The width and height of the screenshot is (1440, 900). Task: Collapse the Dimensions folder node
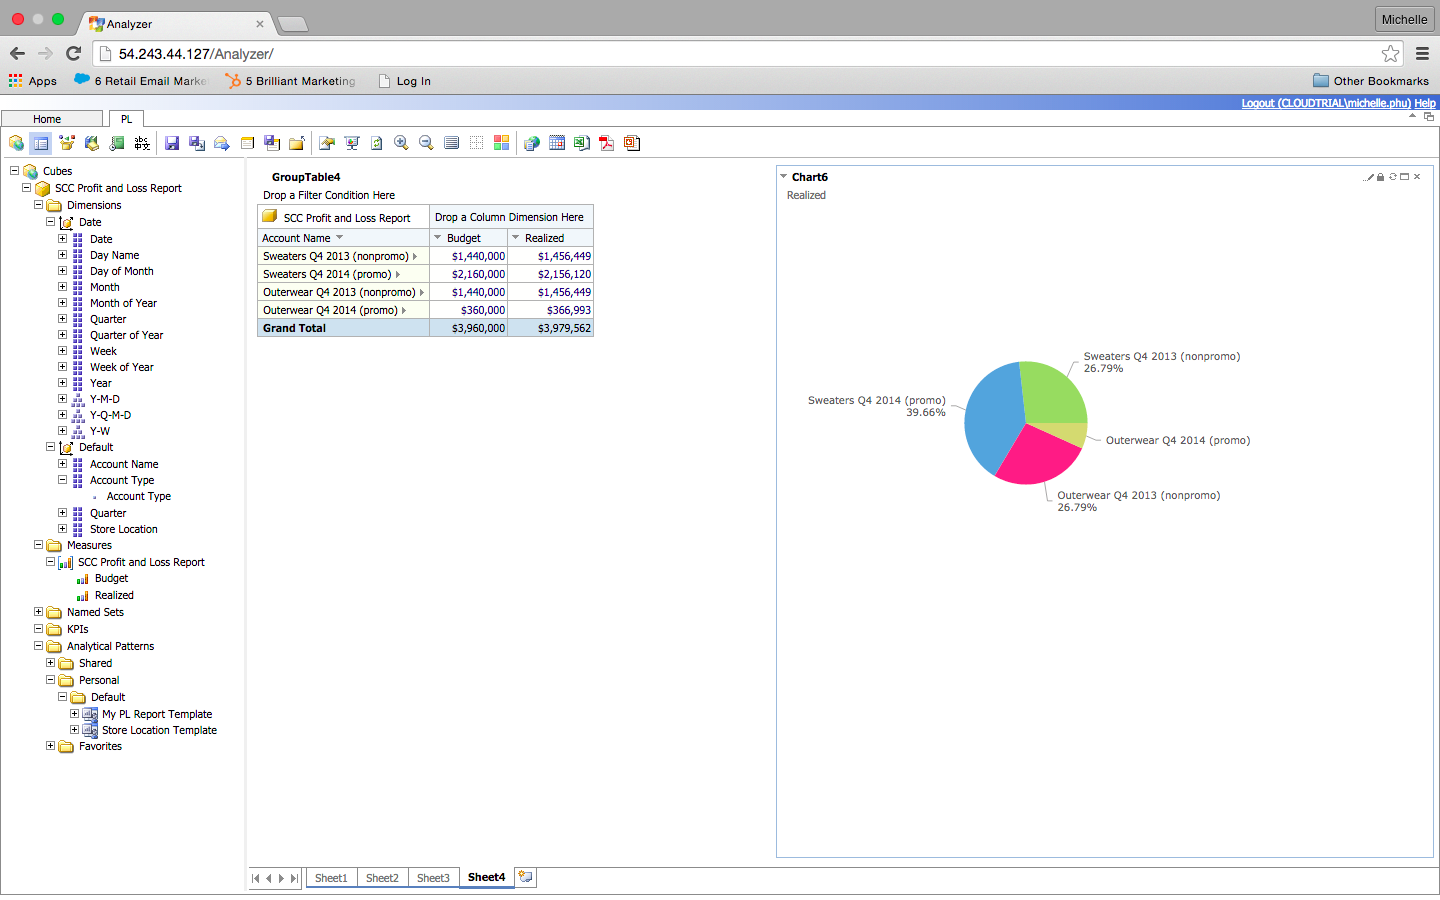tap(38, 205)
